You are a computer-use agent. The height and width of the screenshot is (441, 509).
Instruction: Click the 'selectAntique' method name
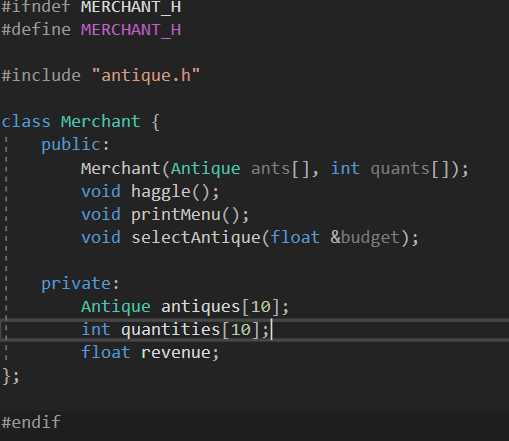tap(196, 238)
